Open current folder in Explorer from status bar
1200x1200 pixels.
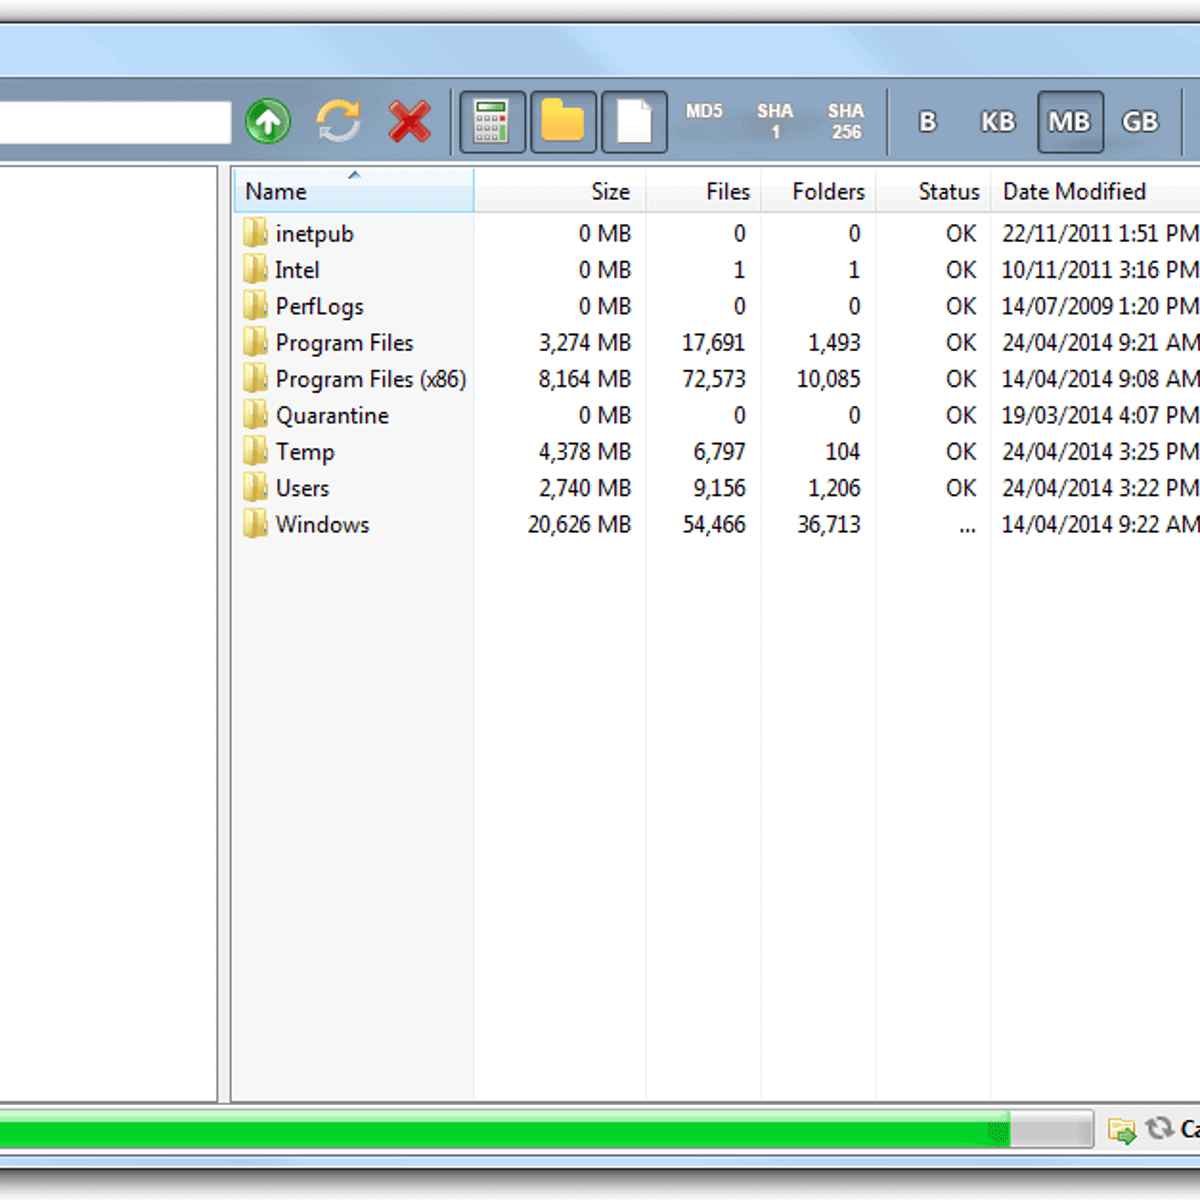pos(1124,1130)
